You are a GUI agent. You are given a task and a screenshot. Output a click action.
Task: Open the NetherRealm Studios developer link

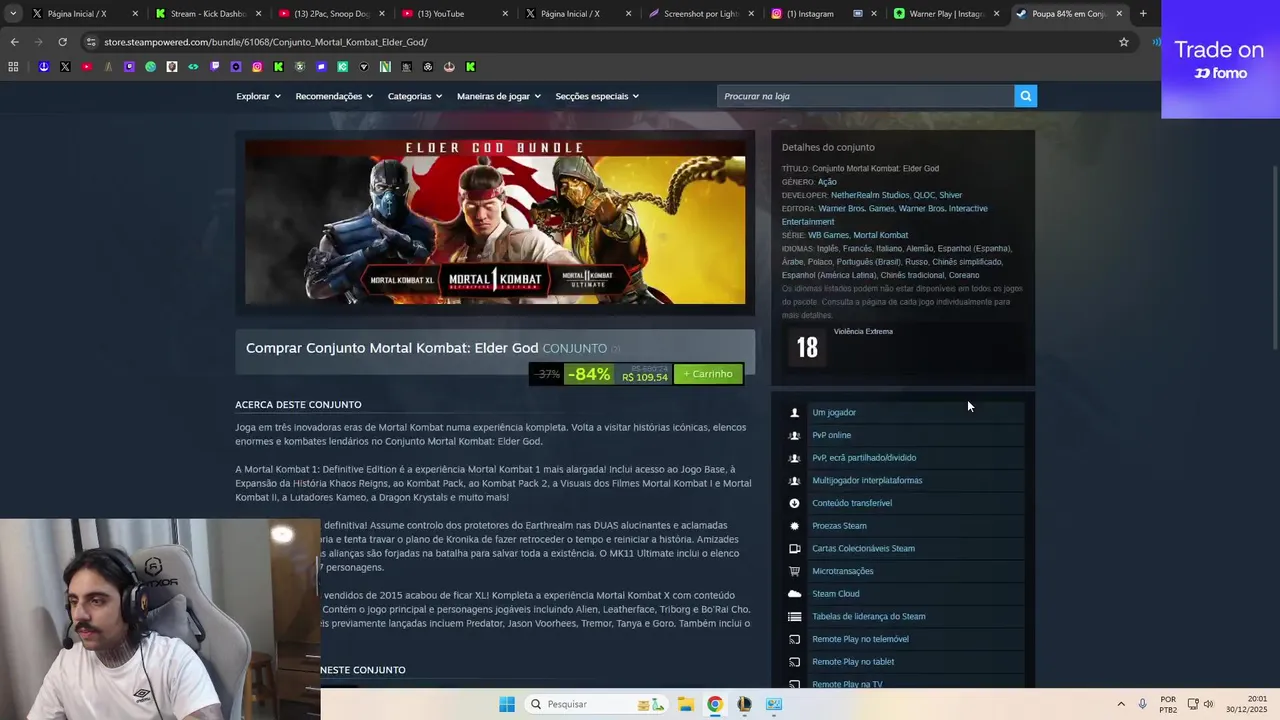point(870,195)
